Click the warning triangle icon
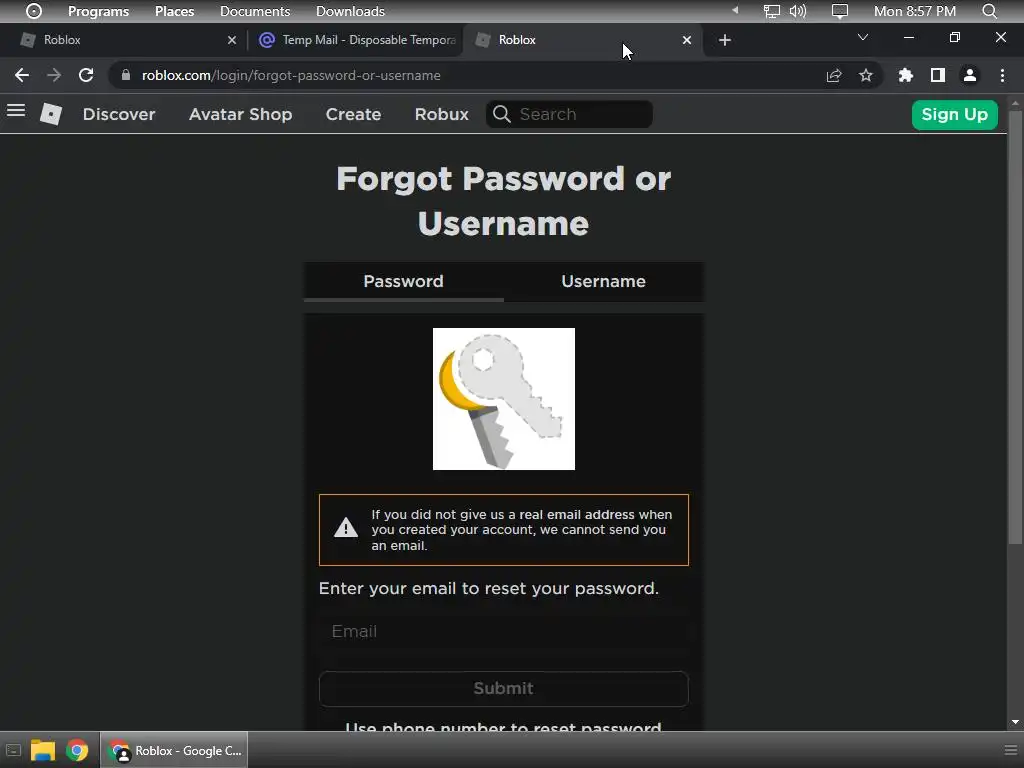 (345, 528)
